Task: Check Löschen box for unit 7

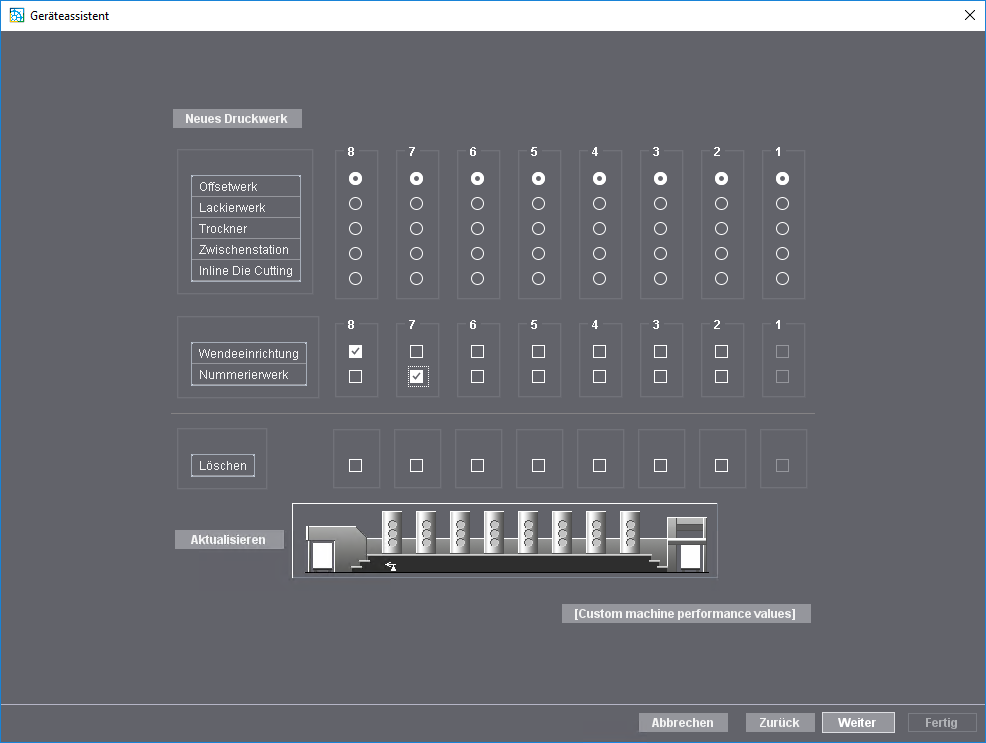Action: point(416,466)
